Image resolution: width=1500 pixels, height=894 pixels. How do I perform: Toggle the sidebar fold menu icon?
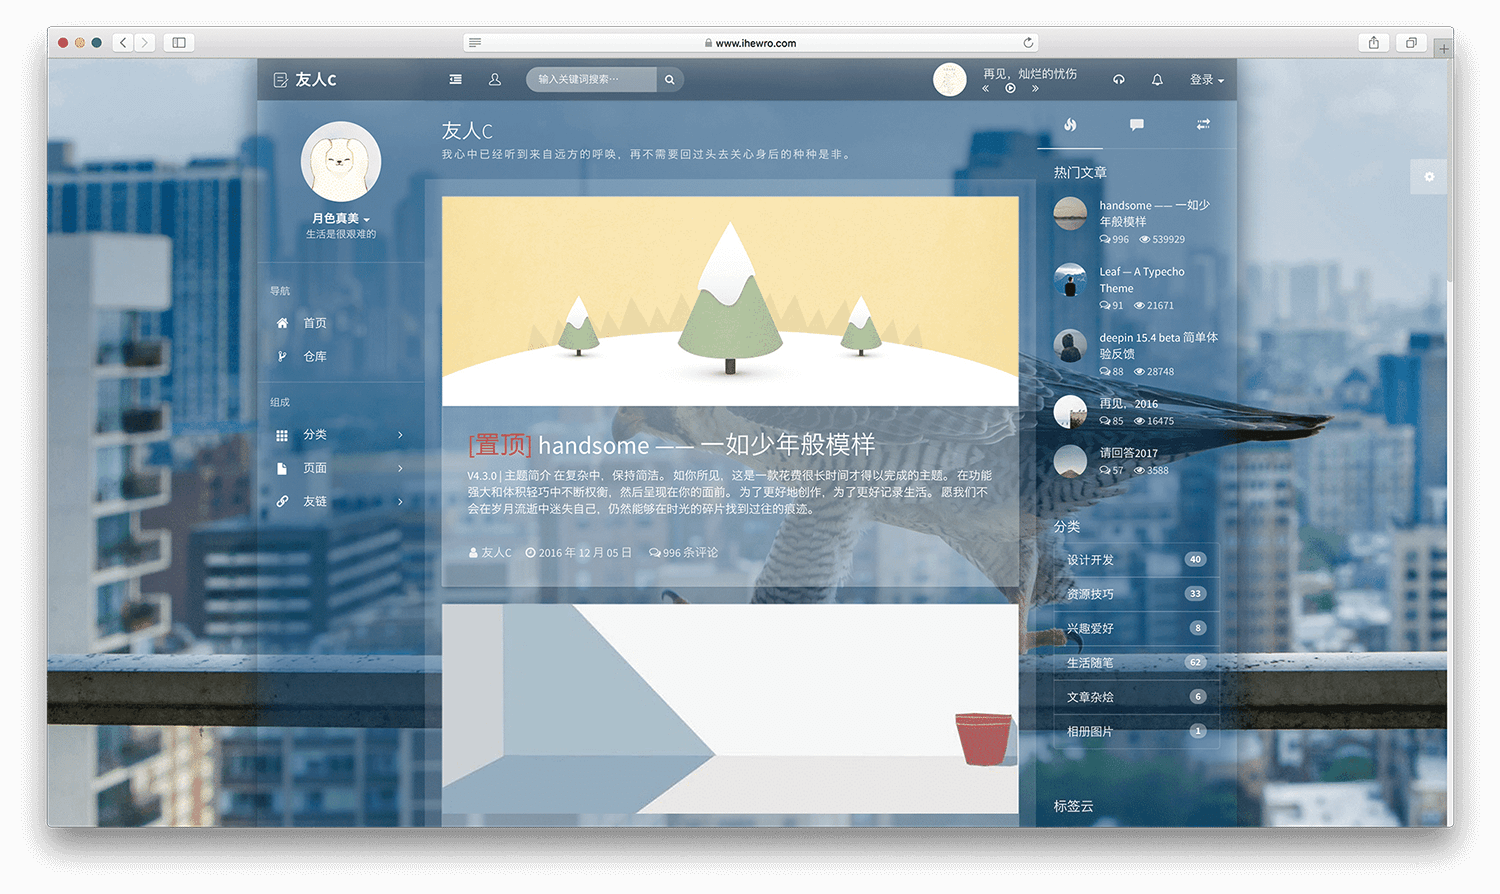point(456,79)
